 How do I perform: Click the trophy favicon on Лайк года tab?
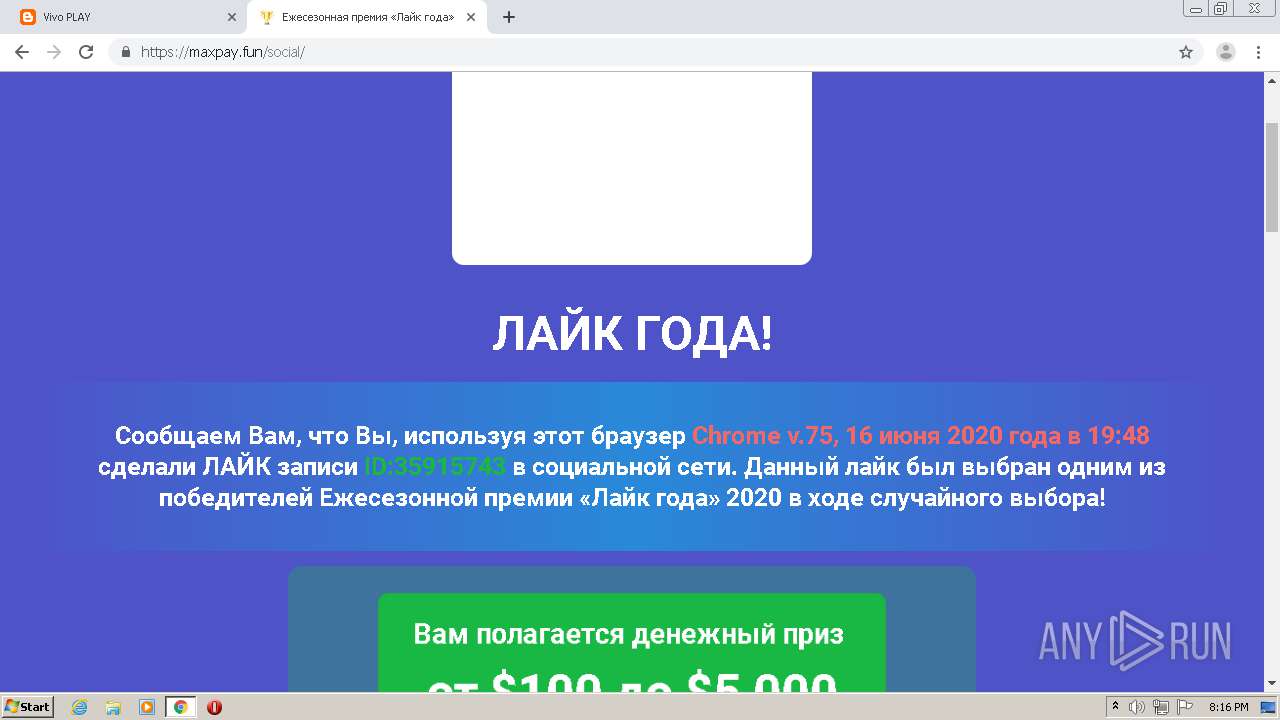coord(267,17)
